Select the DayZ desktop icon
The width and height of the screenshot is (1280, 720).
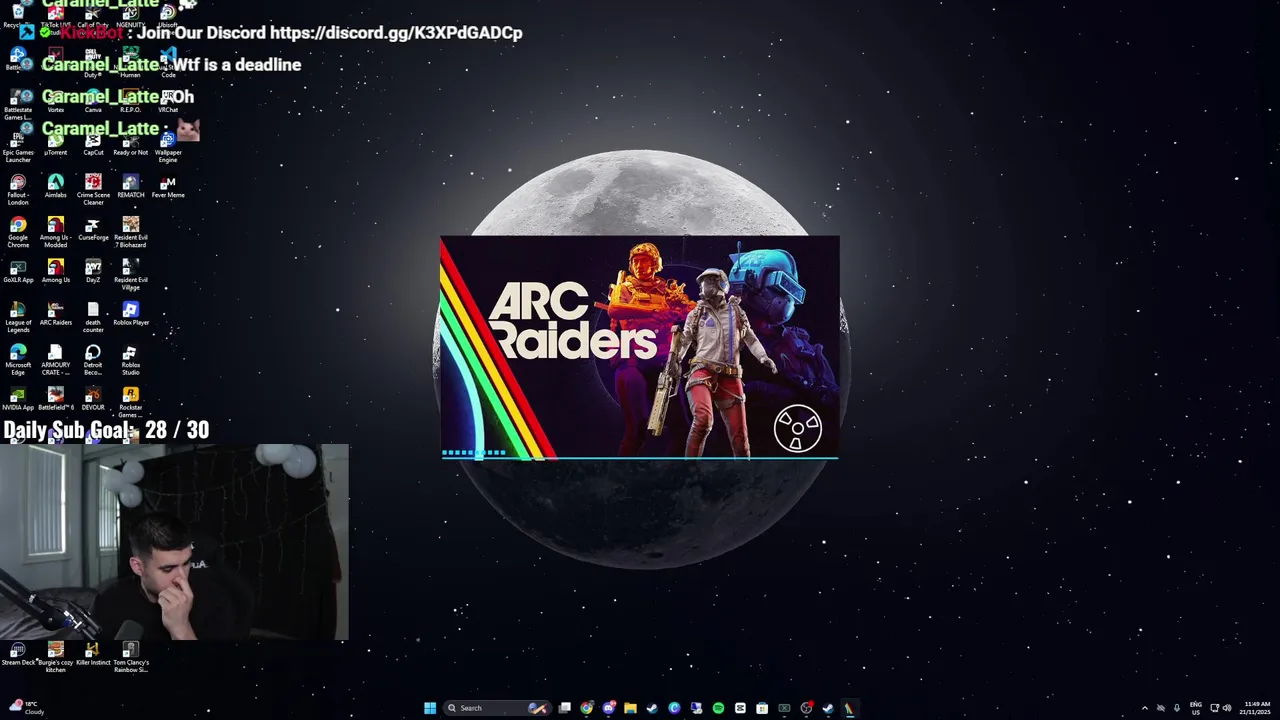(93, 272)
